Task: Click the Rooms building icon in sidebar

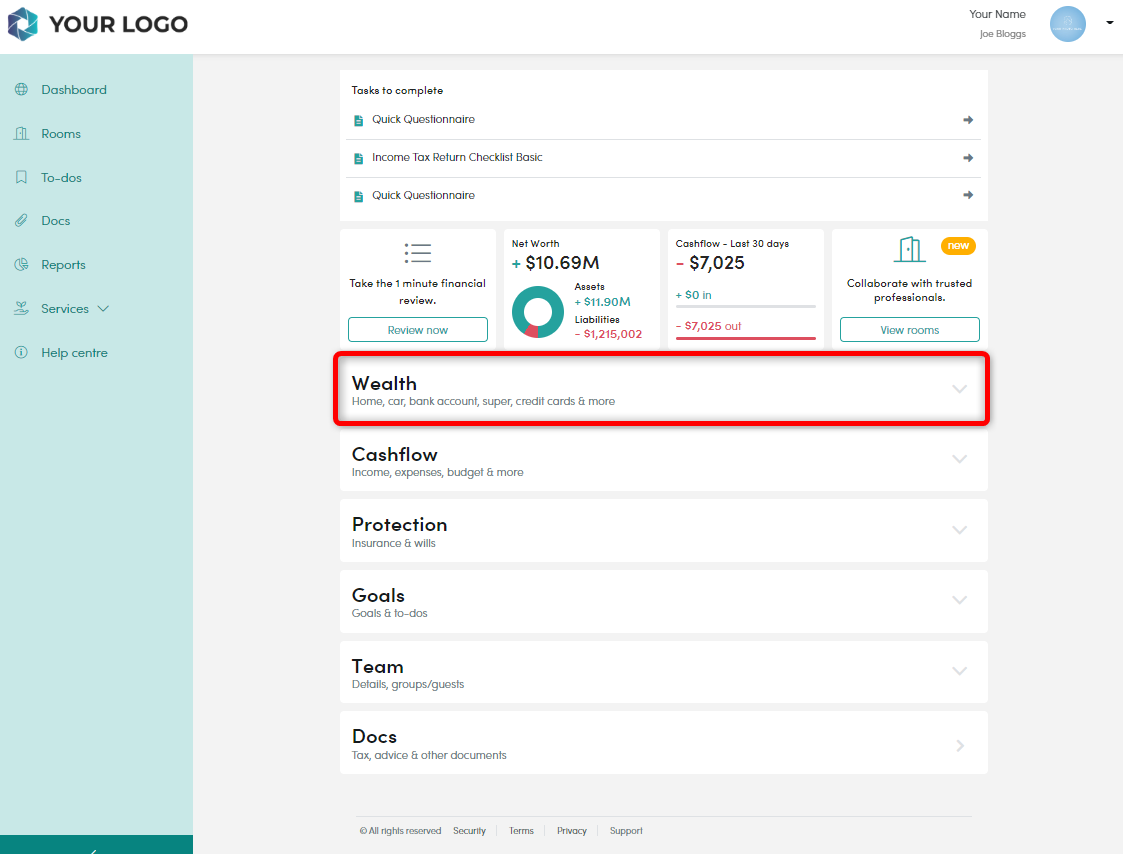Action: [x=21, y=134]
